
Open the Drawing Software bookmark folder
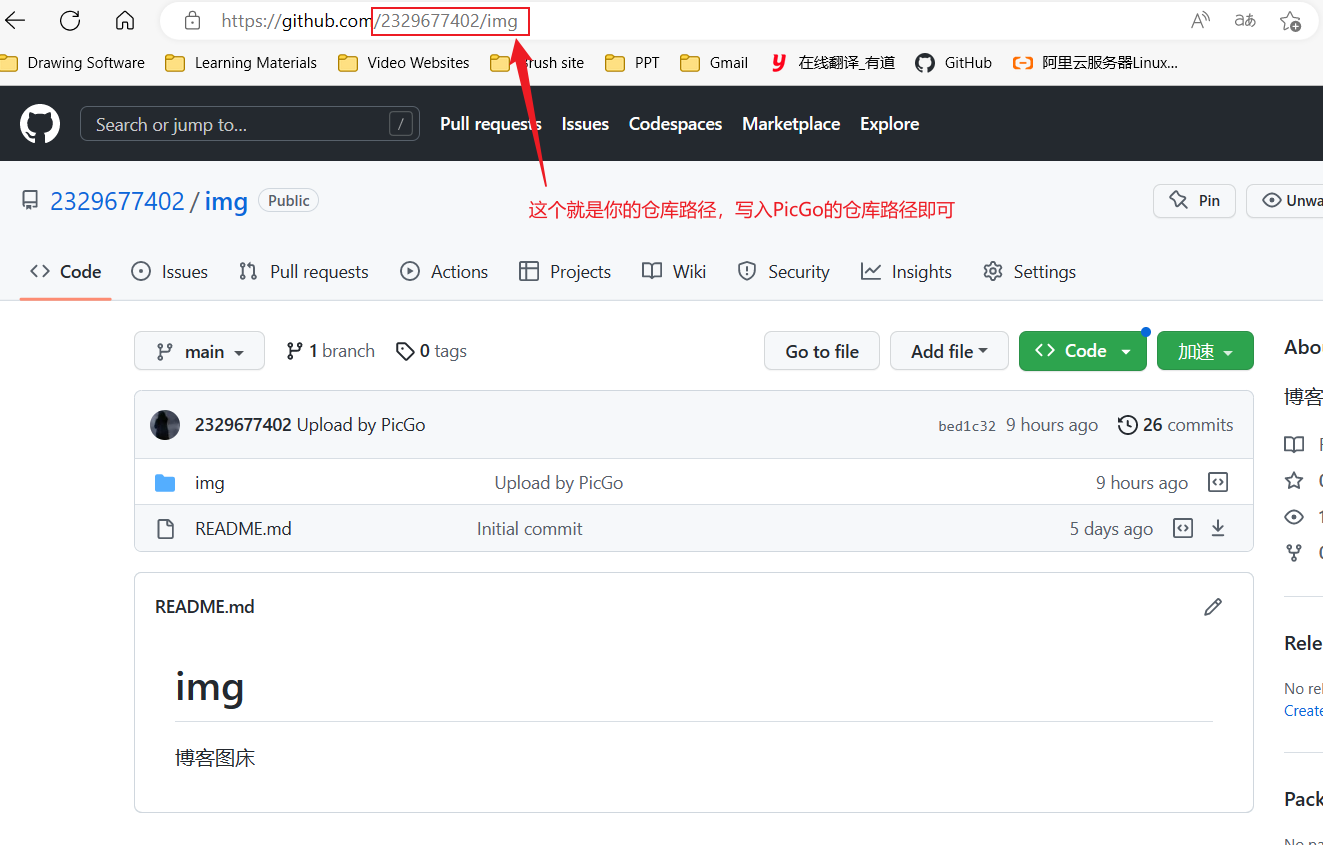(72, 63)
